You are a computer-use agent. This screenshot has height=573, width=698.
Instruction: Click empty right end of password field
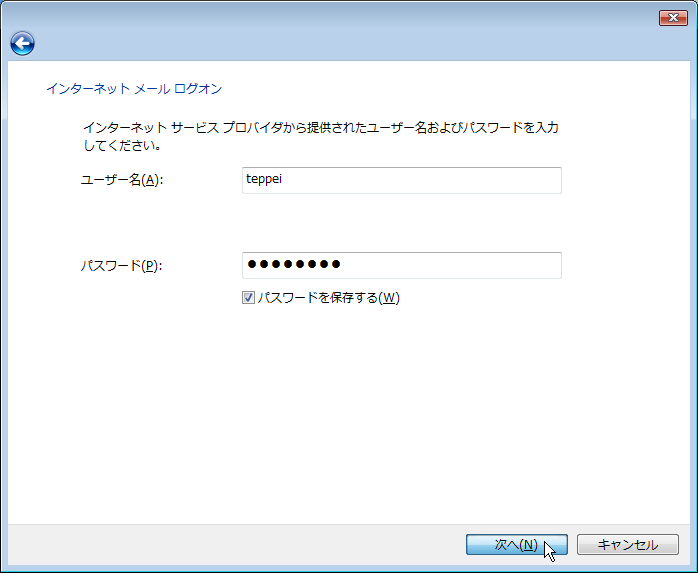[x=512, y=265]
